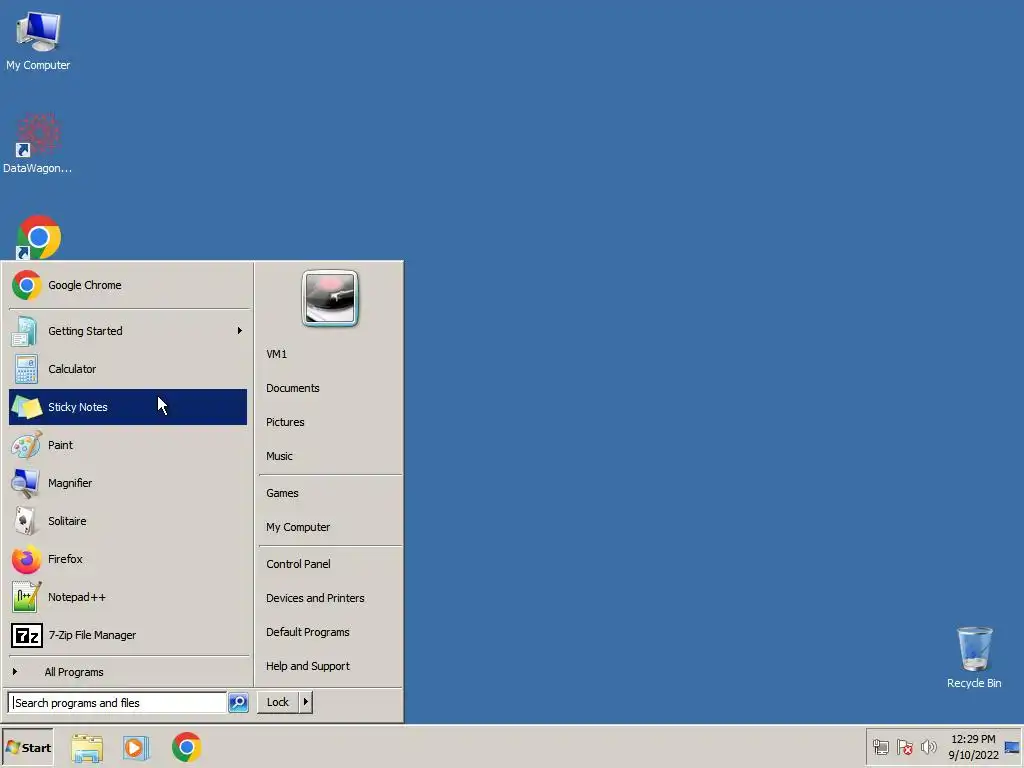This screenshot has height=768, width=1024.
Task: Open 7-Zip File Manager
Action: tap(128, 635)
